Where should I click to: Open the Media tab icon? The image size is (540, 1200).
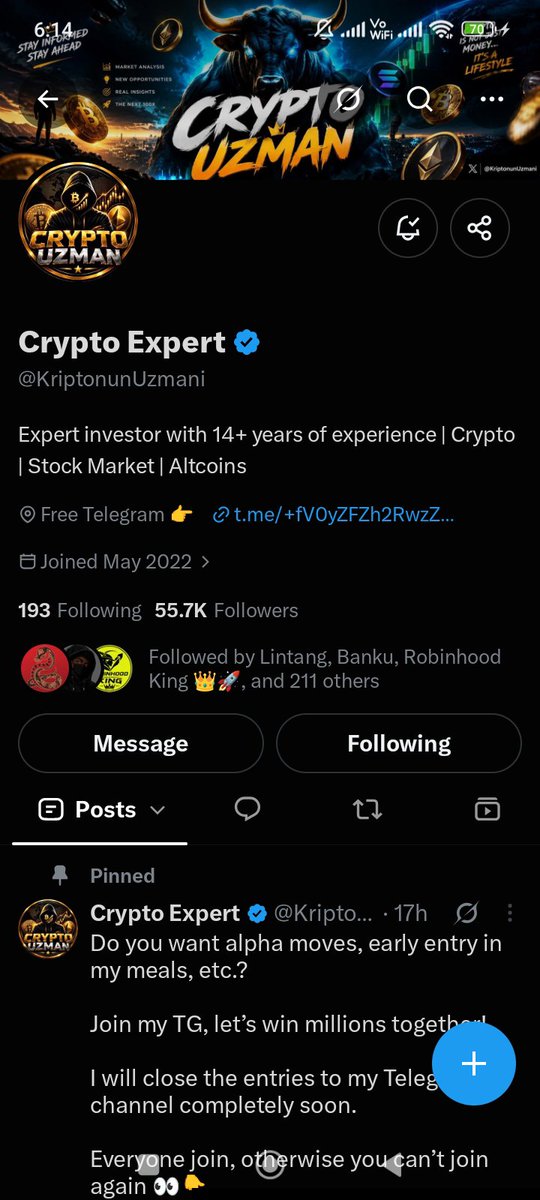coord(487,809)
